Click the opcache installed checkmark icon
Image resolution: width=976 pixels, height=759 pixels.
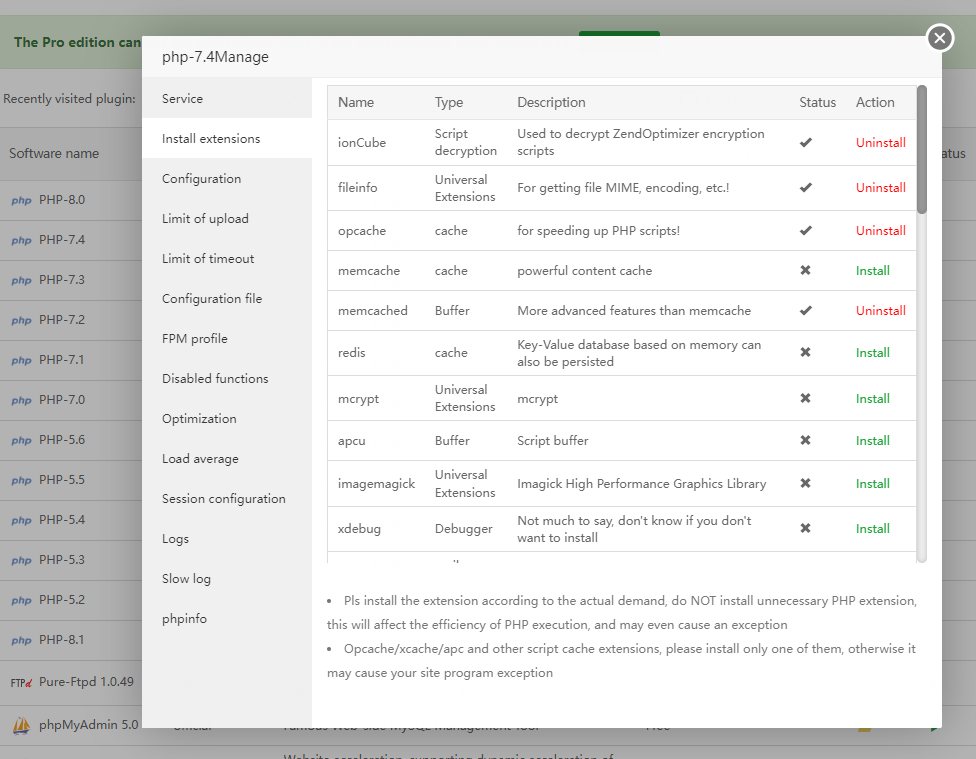805,230
